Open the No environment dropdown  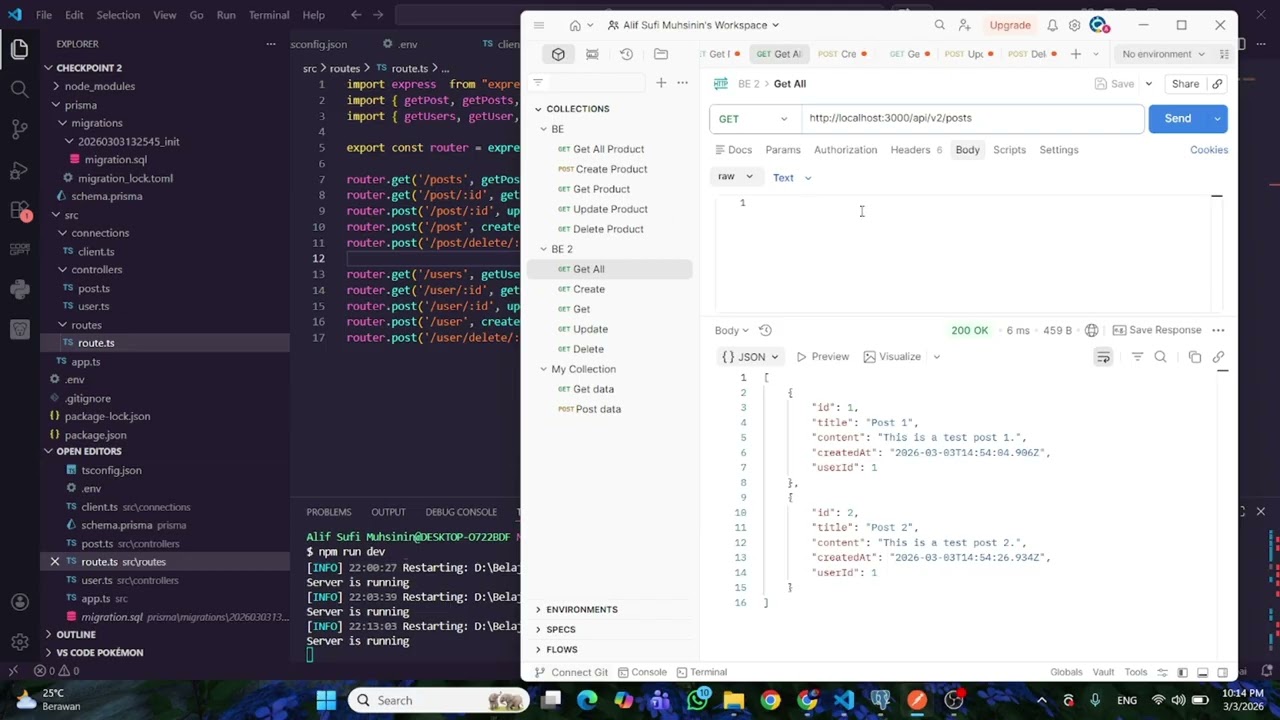[x=1163, y=54]
